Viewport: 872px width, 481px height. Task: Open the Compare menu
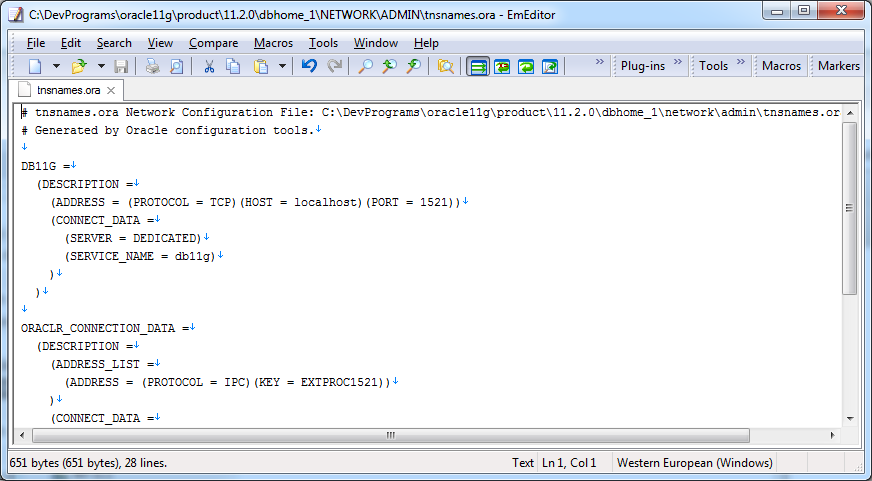tap(214, 43)
